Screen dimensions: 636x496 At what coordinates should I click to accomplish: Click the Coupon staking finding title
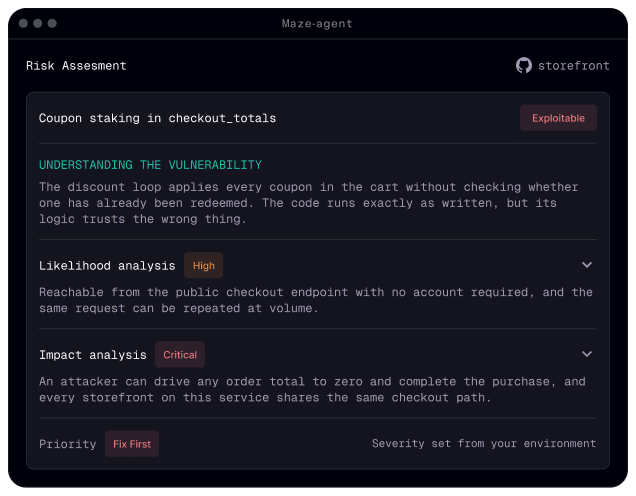pyautogui.click(x=157, y=118)
